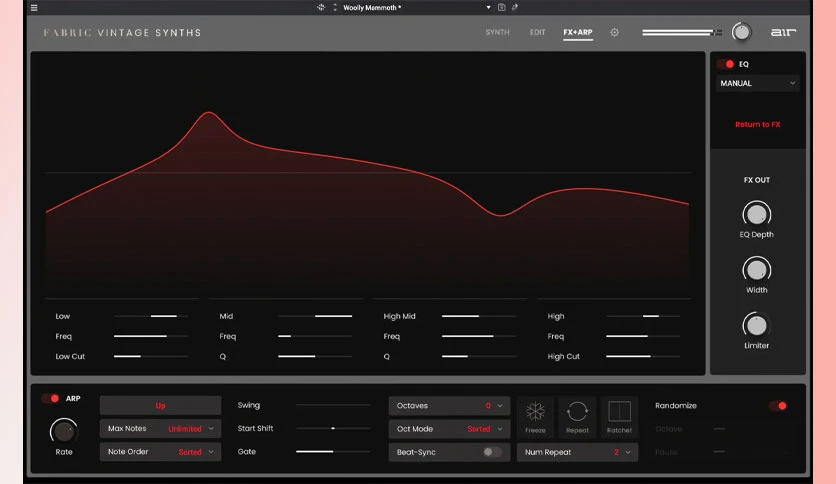The image size is (836, 484).
Task: Click the Width knob
Action: coord(757,270)
